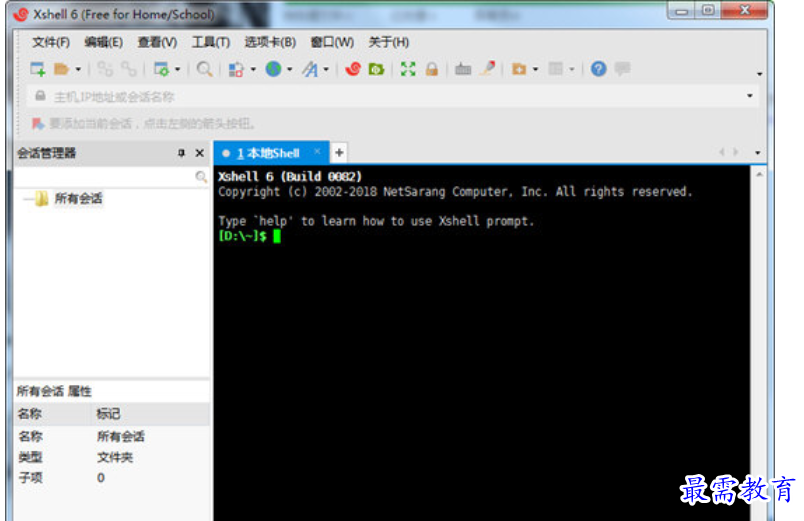This screenshot has width=804, height=521.
Task: Select the 所有会话 folder in tree
Action: click(x=78, y=198)
